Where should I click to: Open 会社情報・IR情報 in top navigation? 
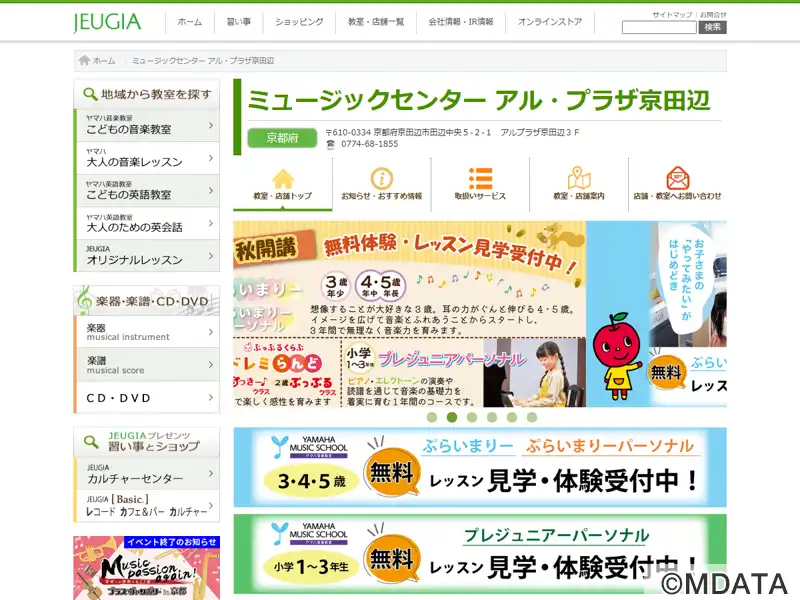pos(461,22)
